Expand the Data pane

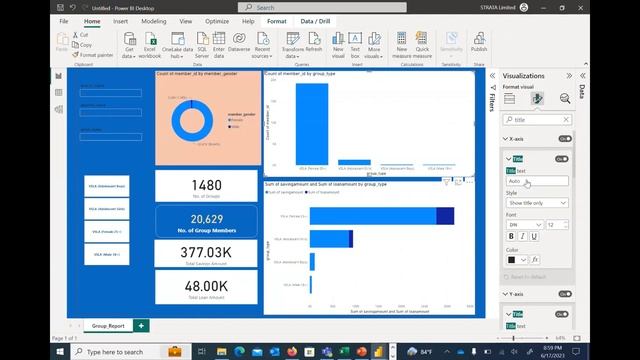(x=583, y=76)
